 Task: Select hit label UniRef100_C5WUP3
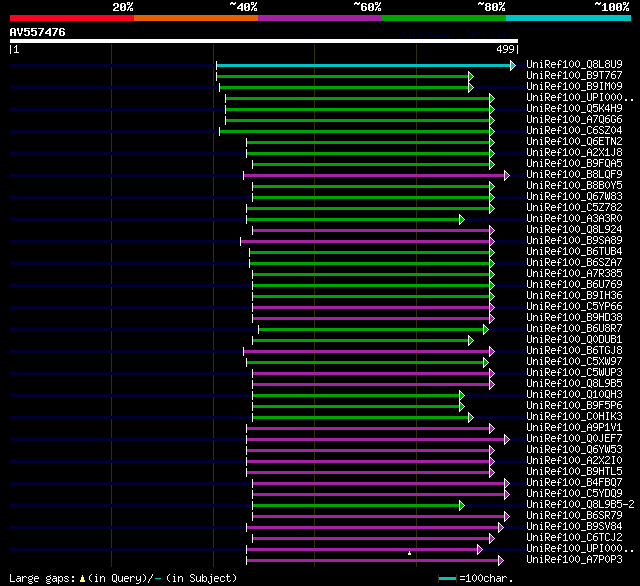(x=574, y=373)
